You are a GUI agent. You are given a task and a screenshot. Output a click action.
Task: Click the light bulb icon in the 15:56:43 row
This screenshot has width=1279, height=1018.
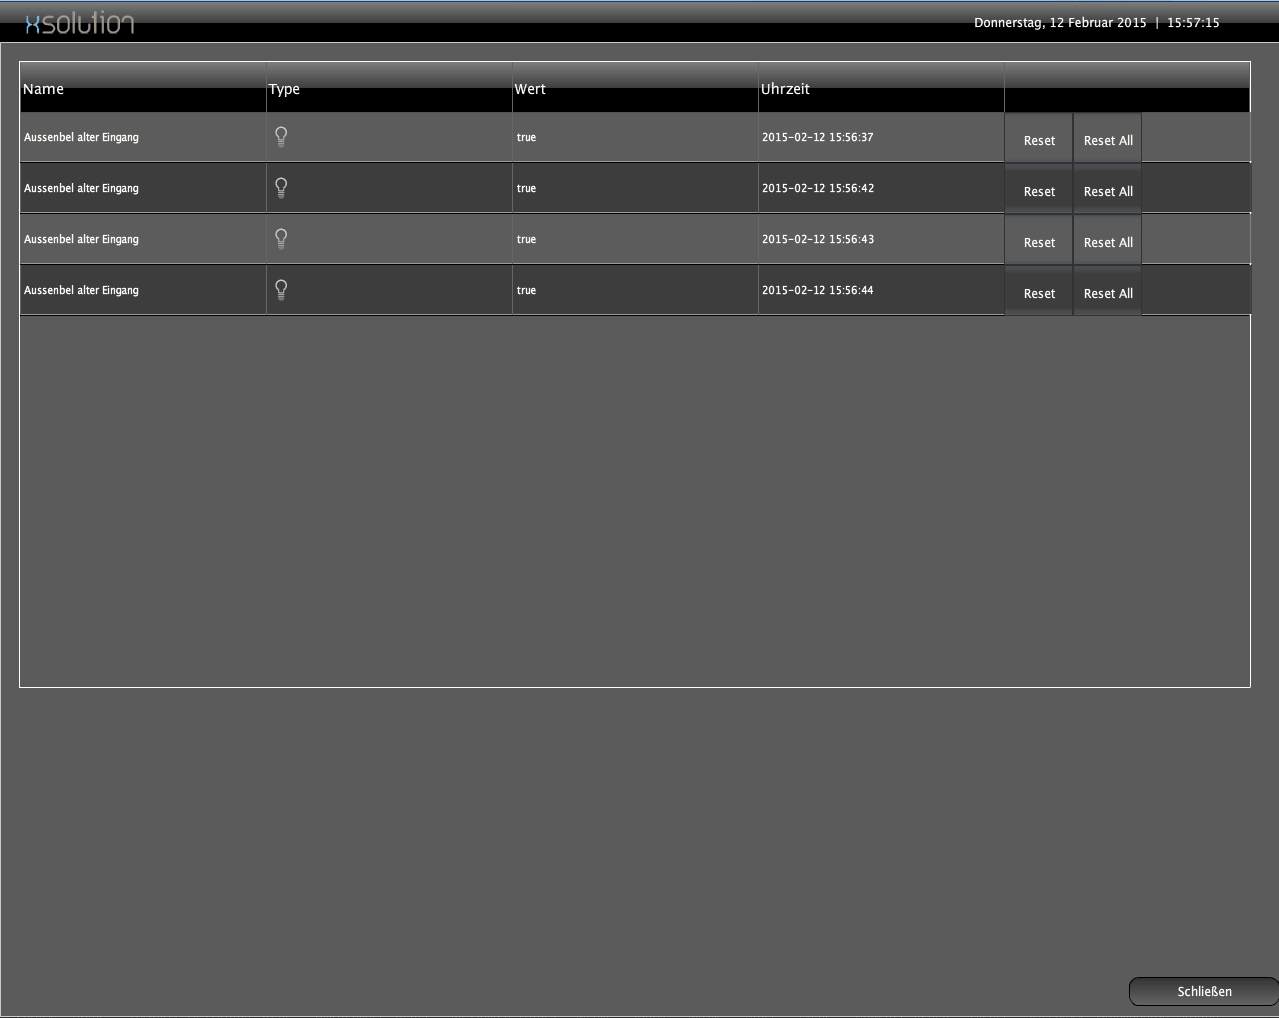click(x=281, y=239)
